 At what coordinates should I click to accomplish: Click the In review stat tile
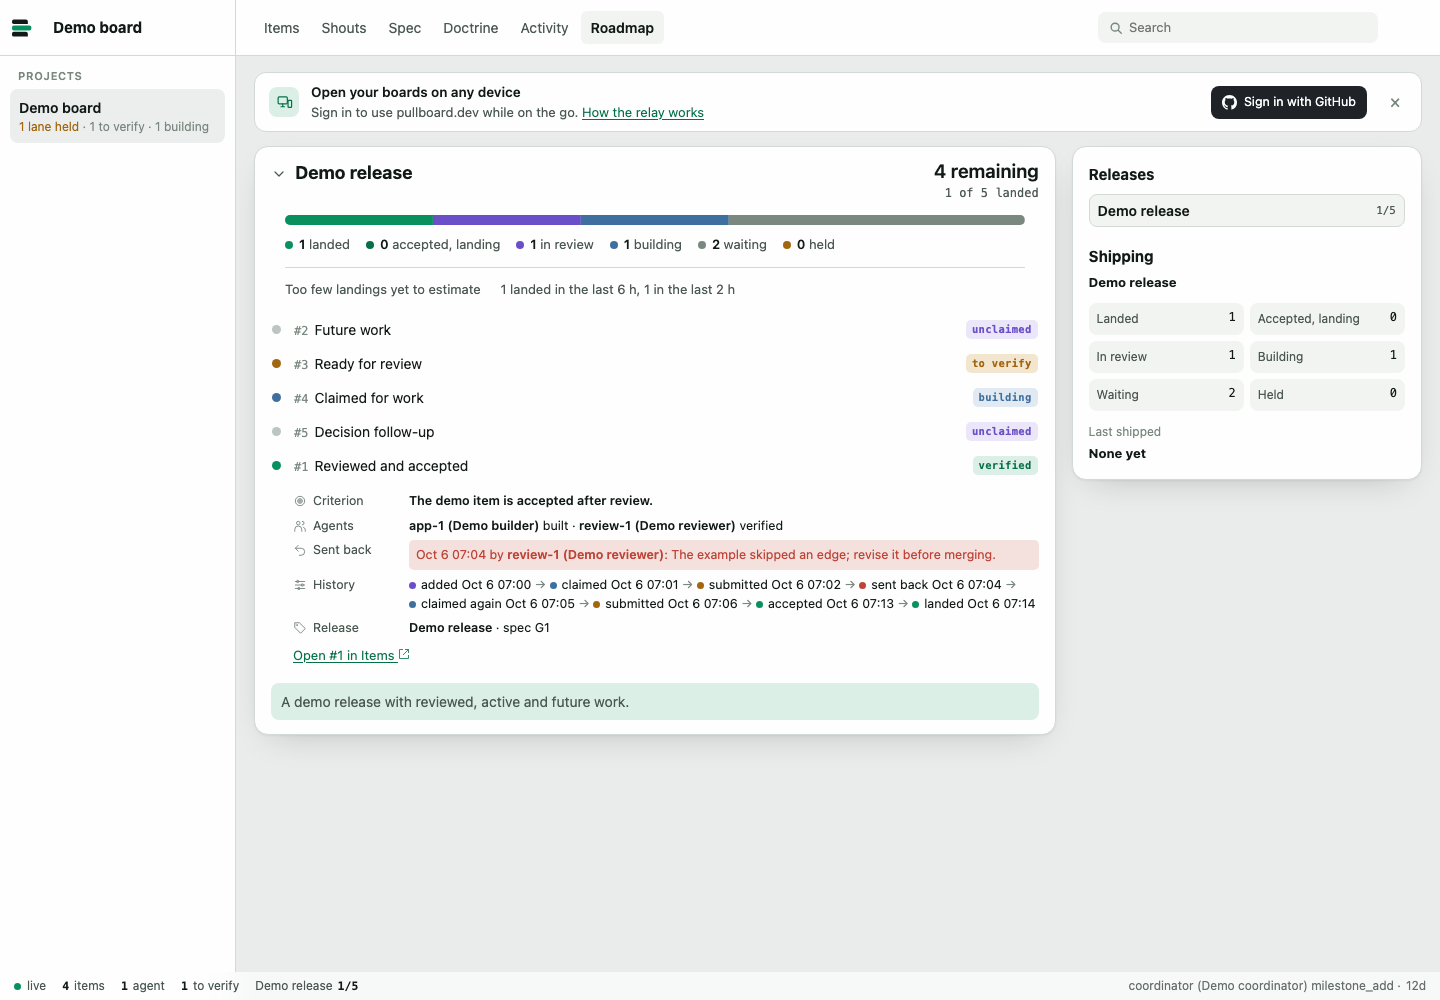tap(1166, 357)
